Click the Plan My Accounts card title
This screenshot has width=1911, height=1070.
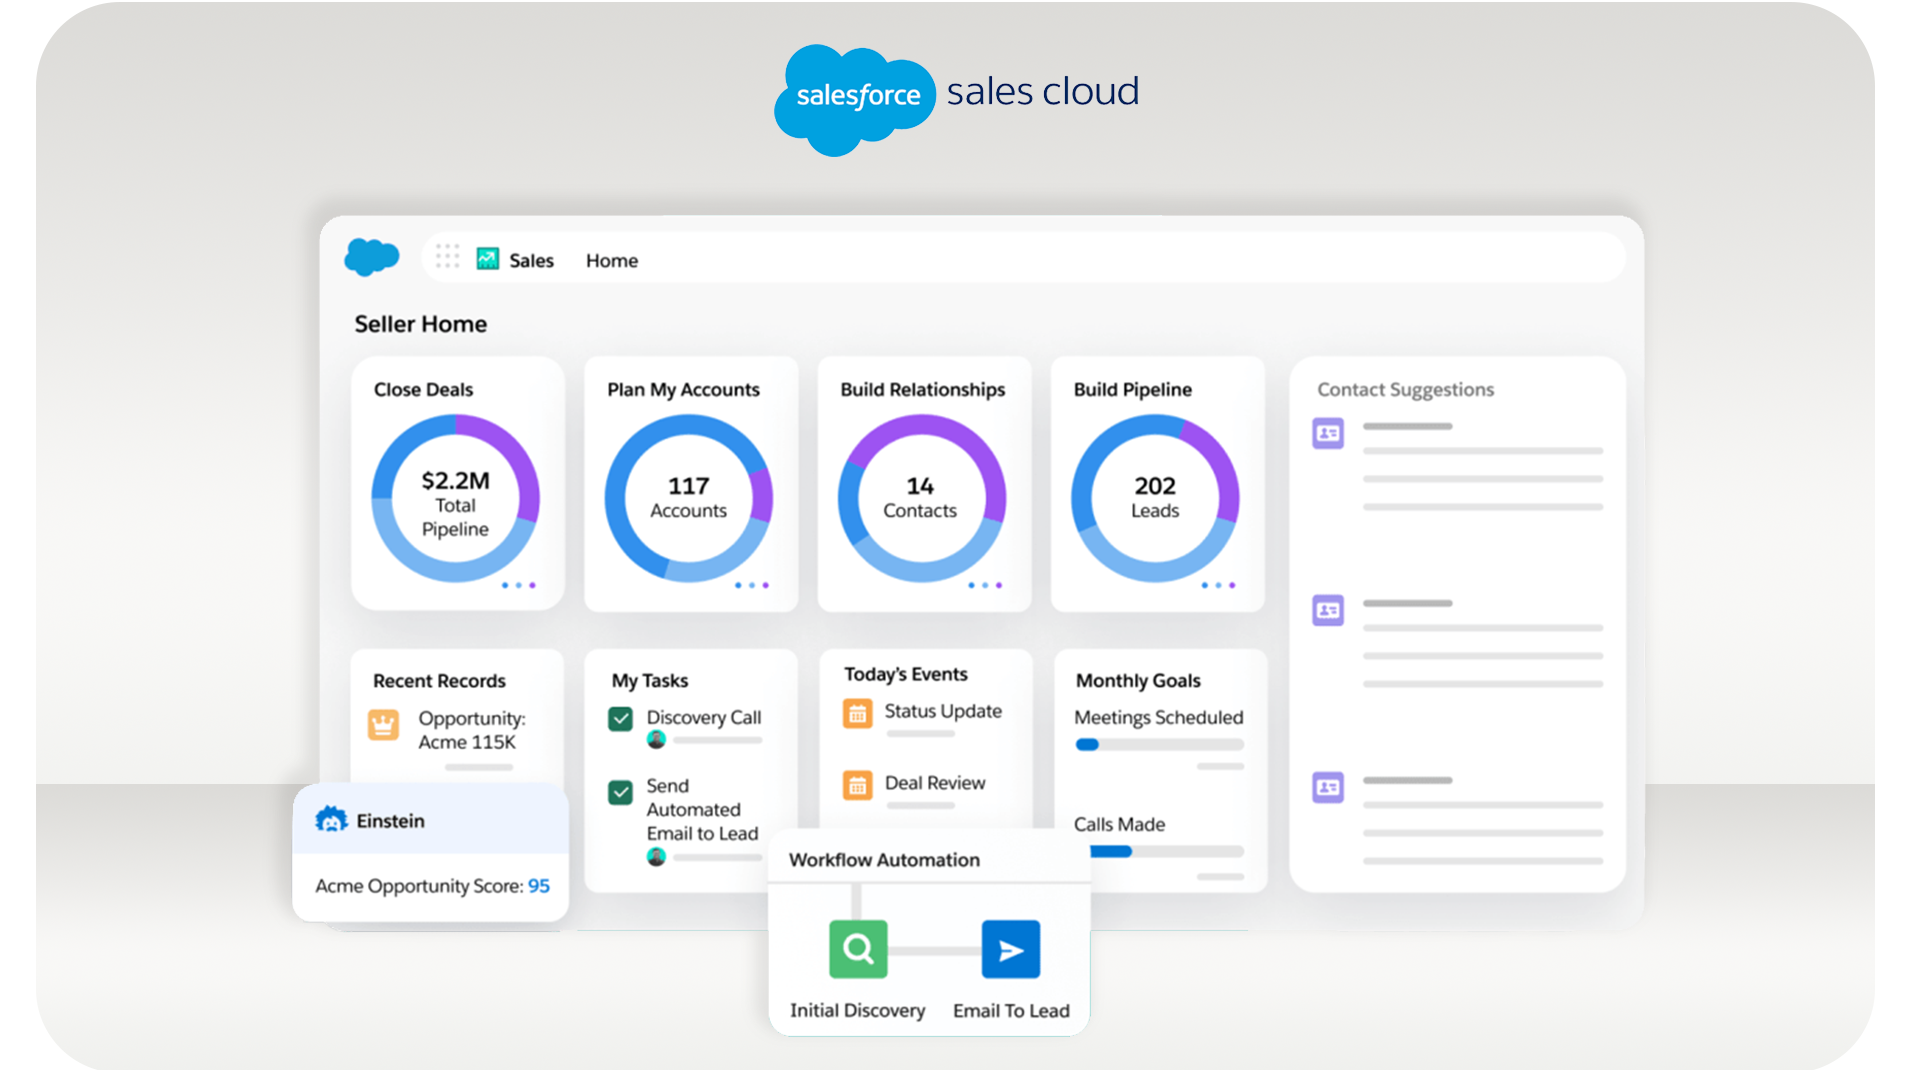(x=683, y=390)
